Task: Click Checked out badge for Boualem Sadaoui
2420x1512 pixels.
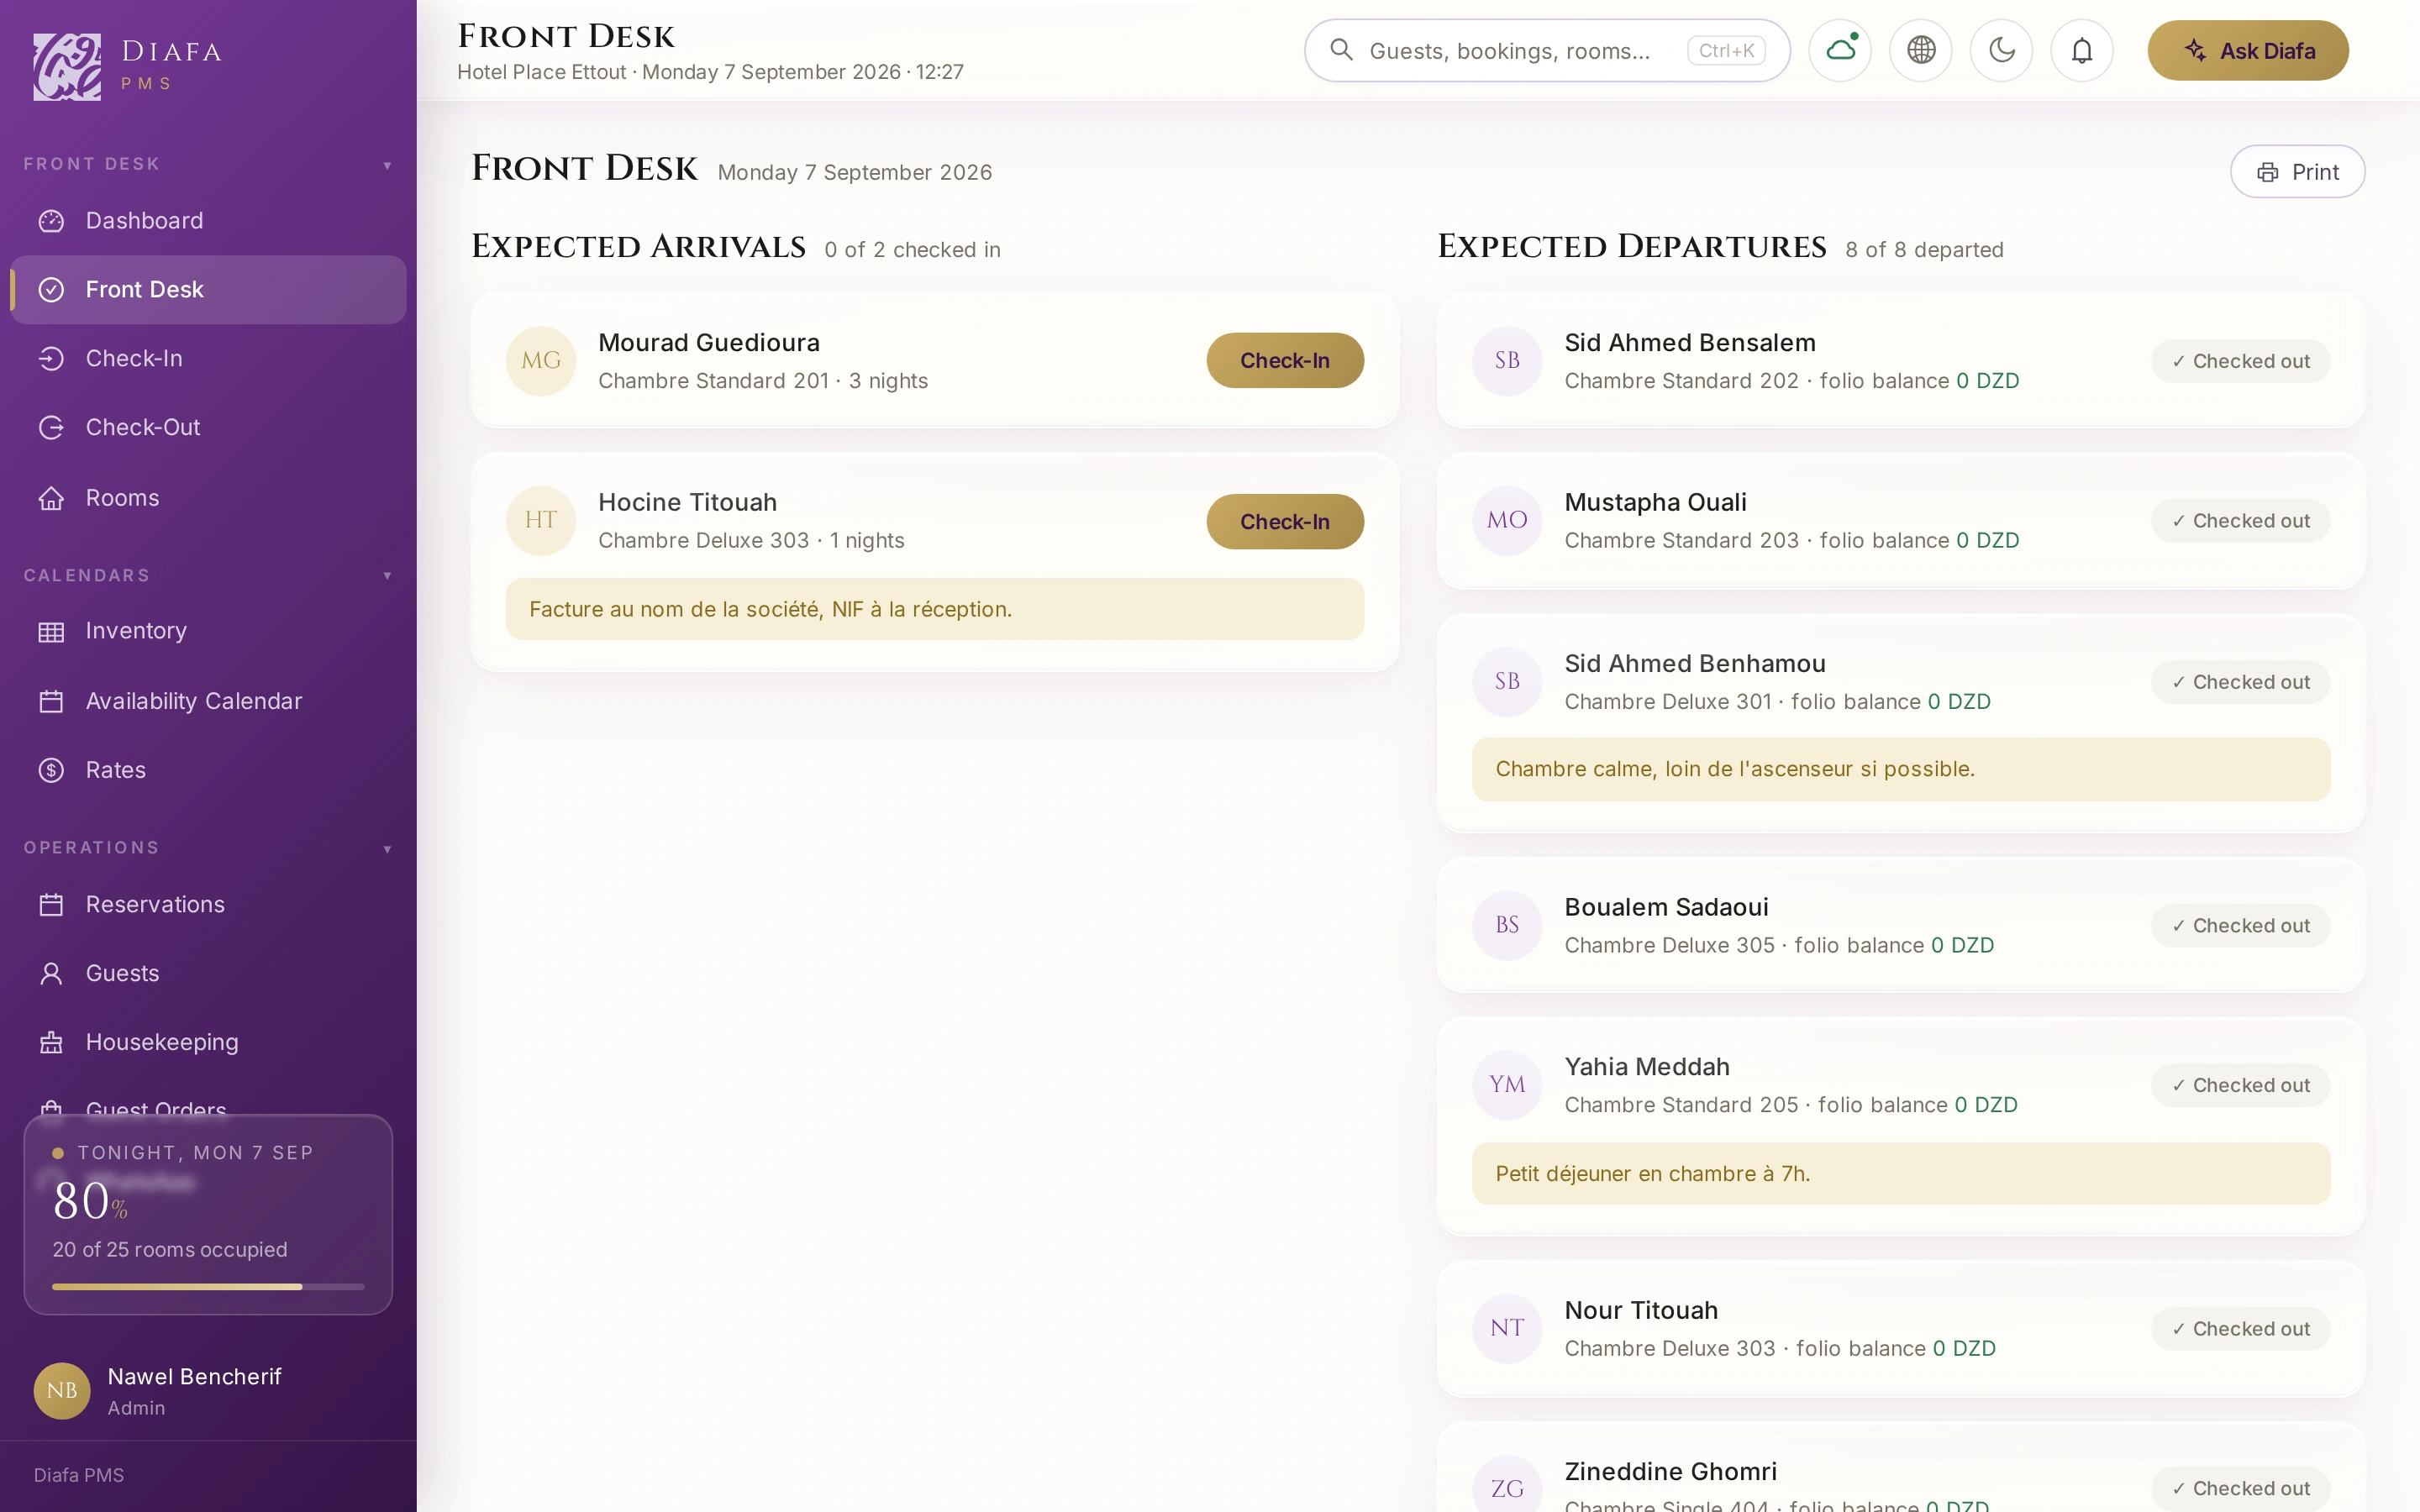Action: click(2241, 927)
